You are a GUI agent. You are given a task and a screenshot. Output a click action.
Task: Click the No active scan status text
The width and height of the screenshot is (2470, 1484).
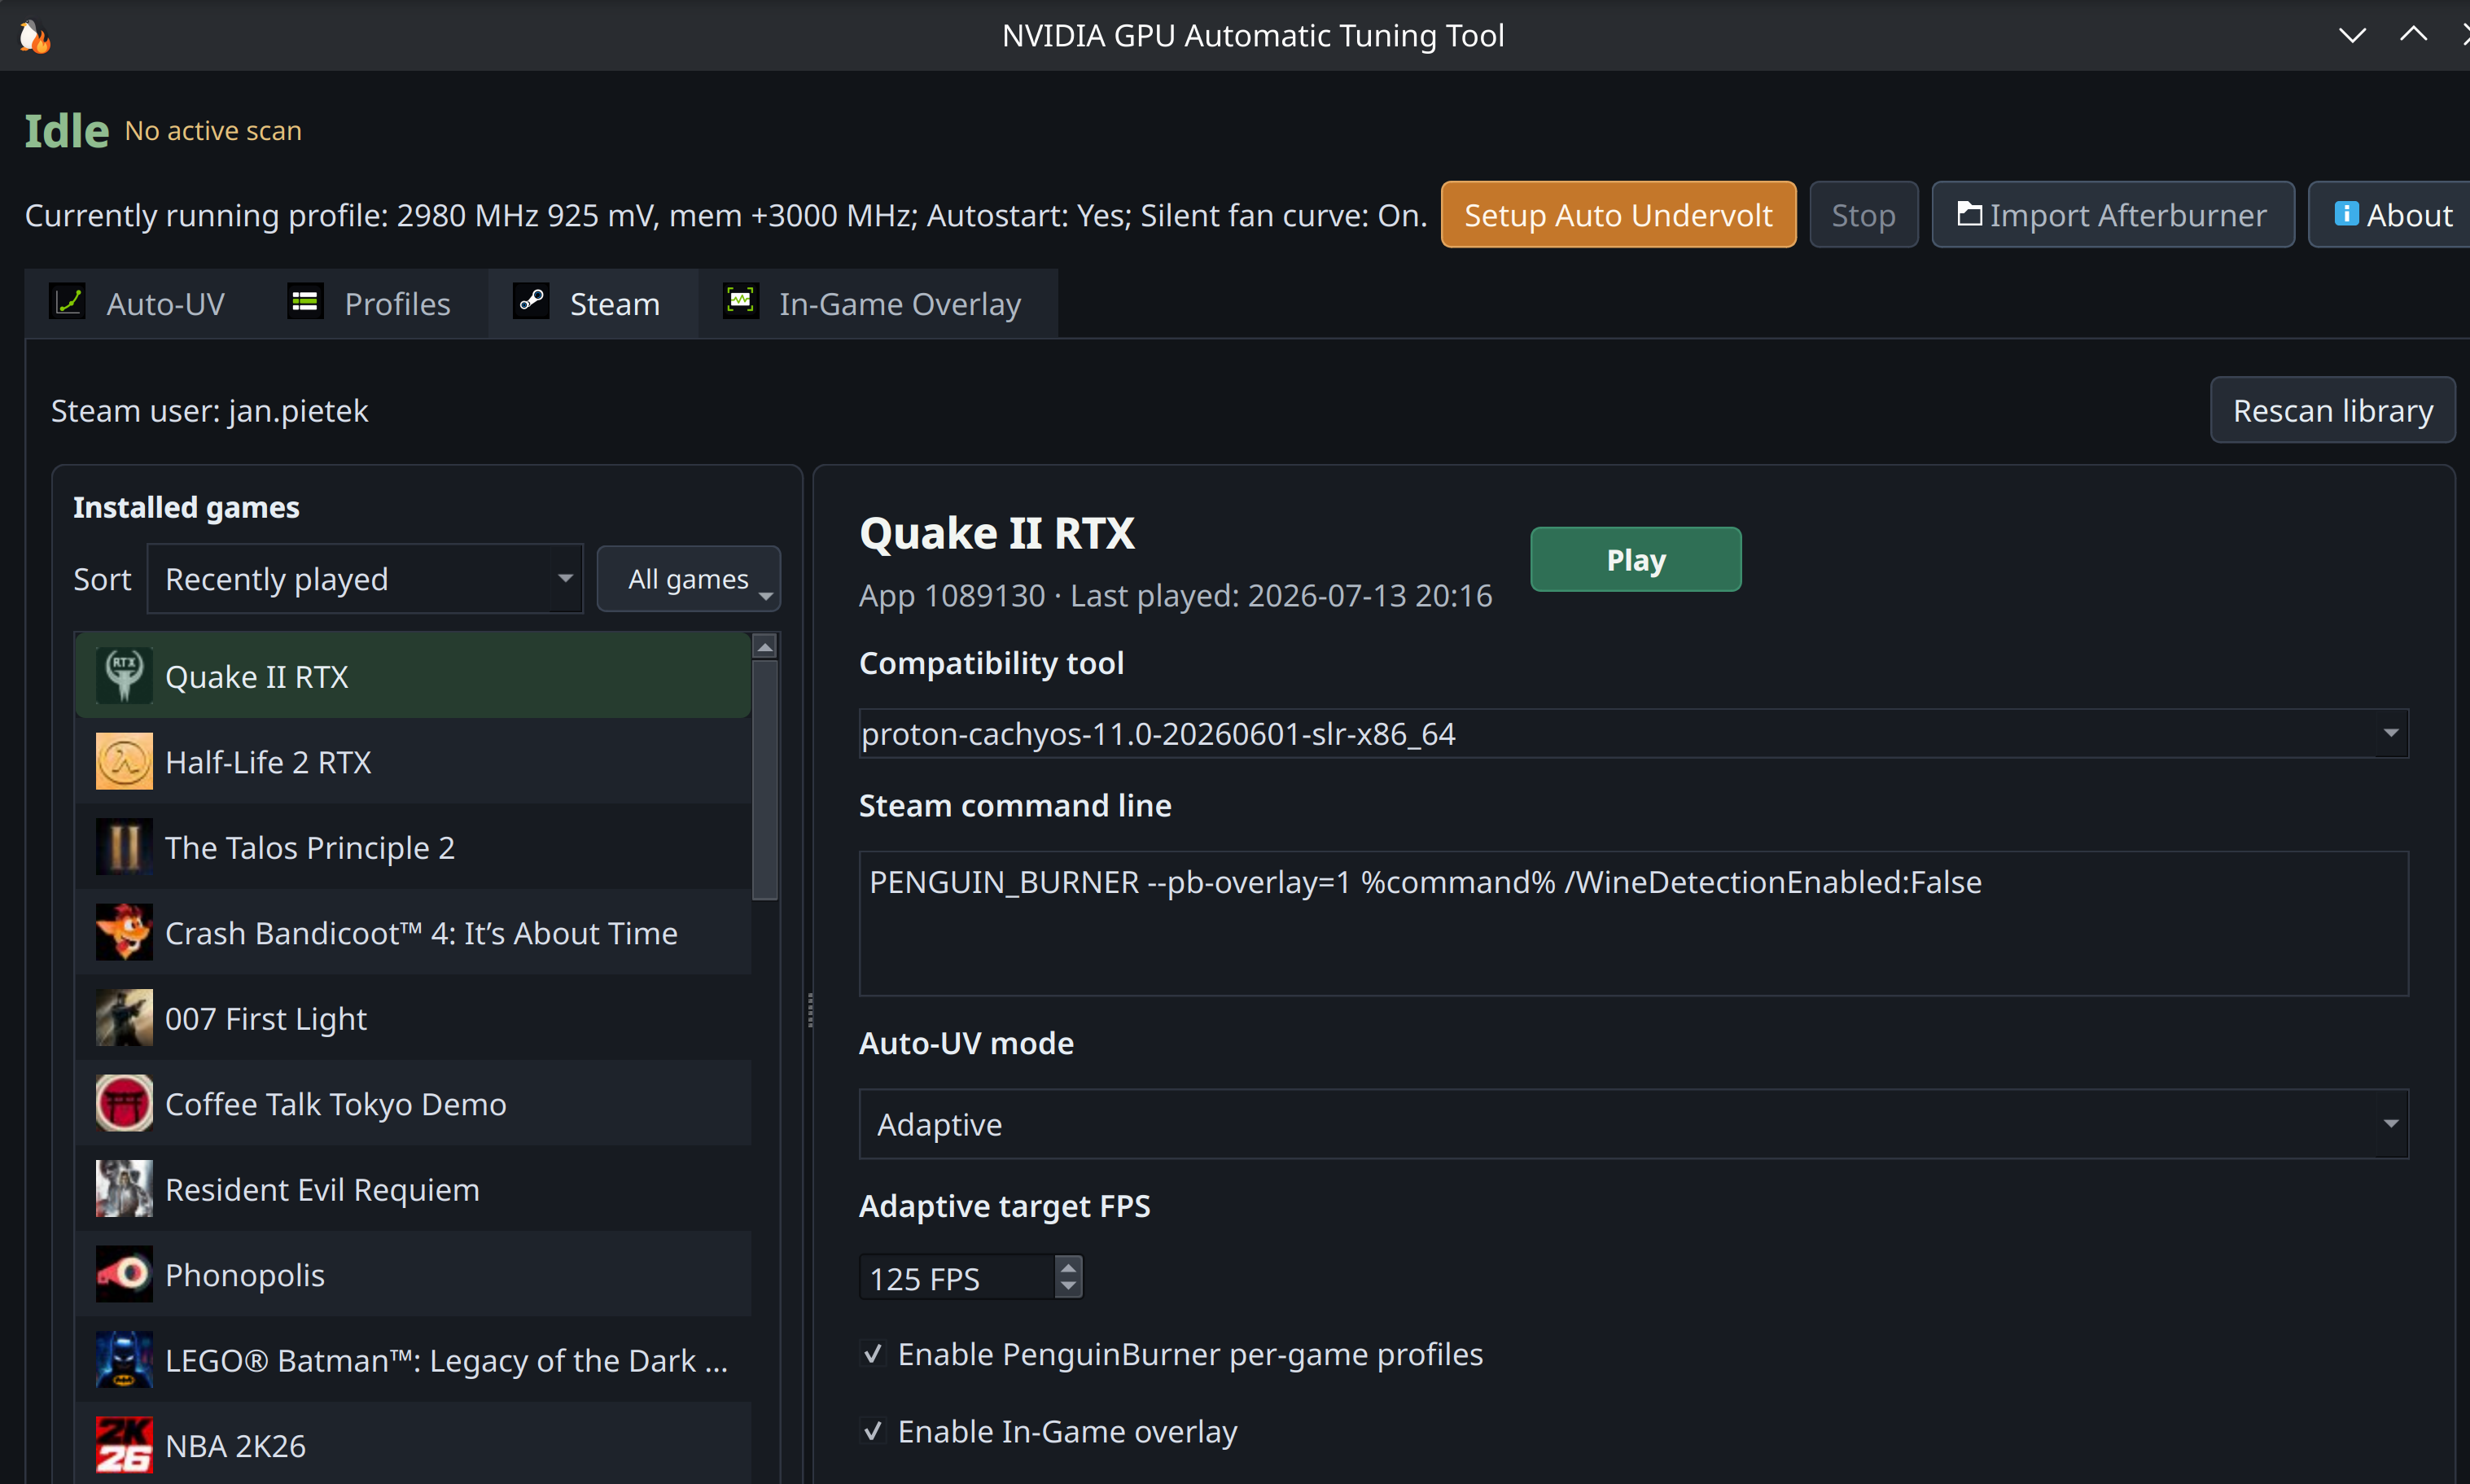(213, 130)
